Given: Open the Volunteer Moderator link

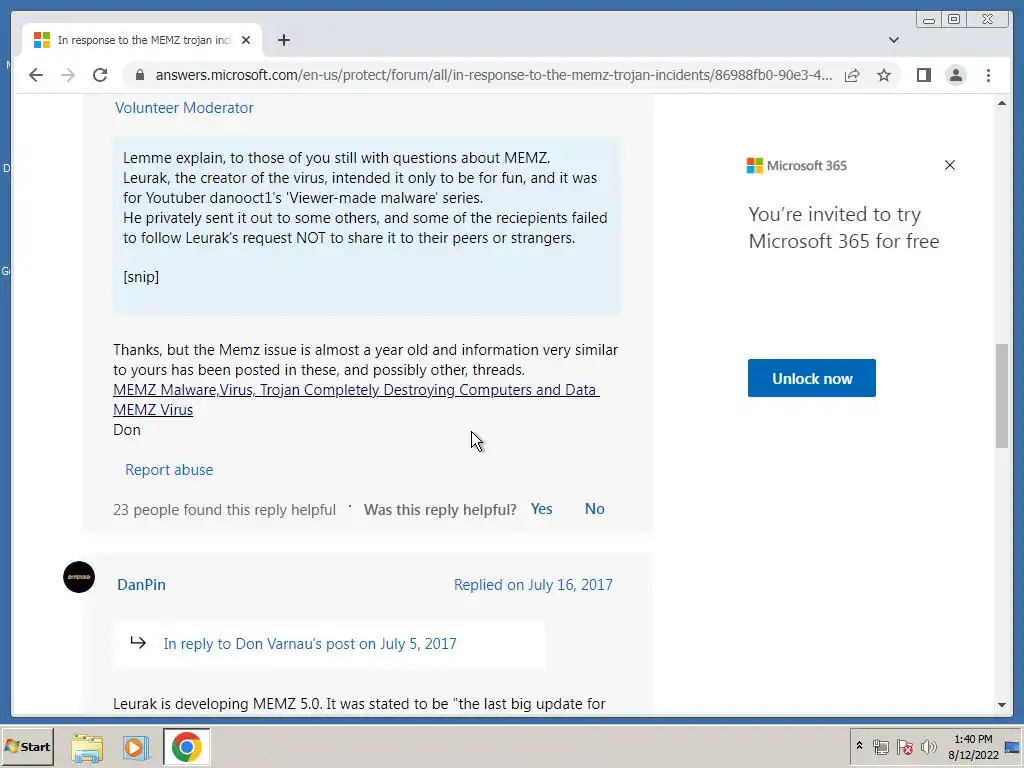Looking at the screenshot, I should [184, 108].
